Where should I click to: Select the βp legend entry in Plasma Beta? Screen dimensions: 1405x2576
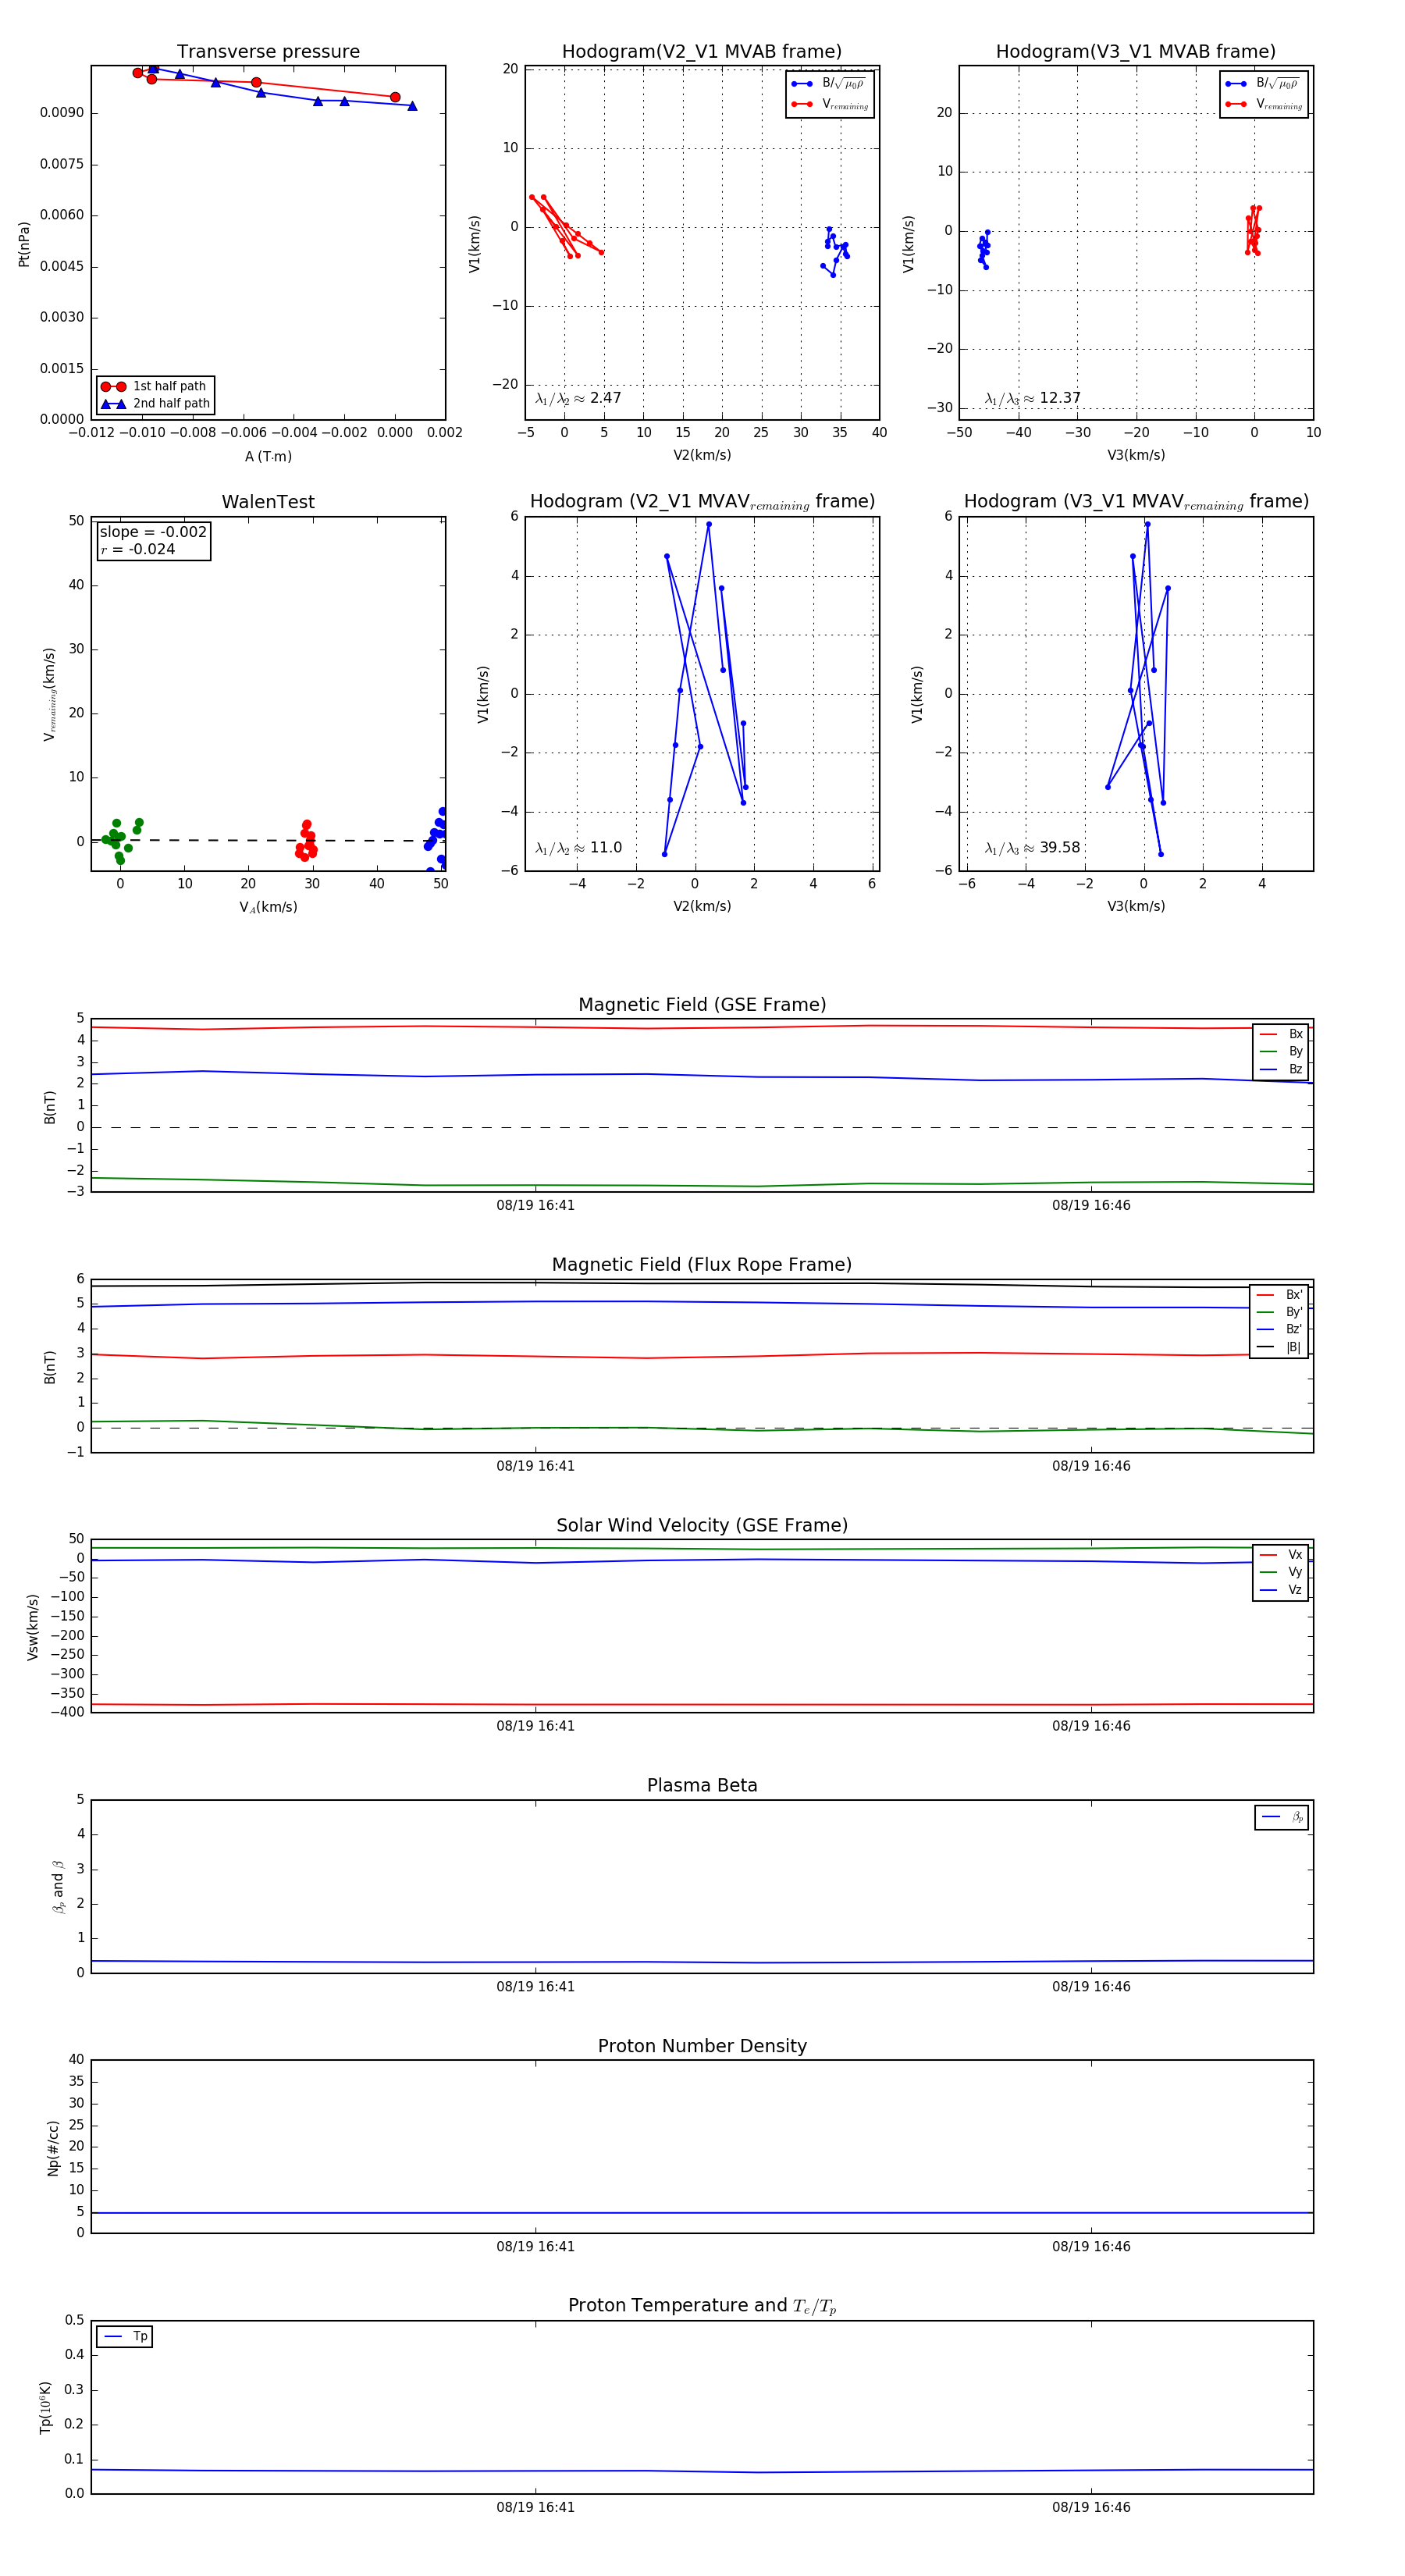(x=1282, y=1817)
